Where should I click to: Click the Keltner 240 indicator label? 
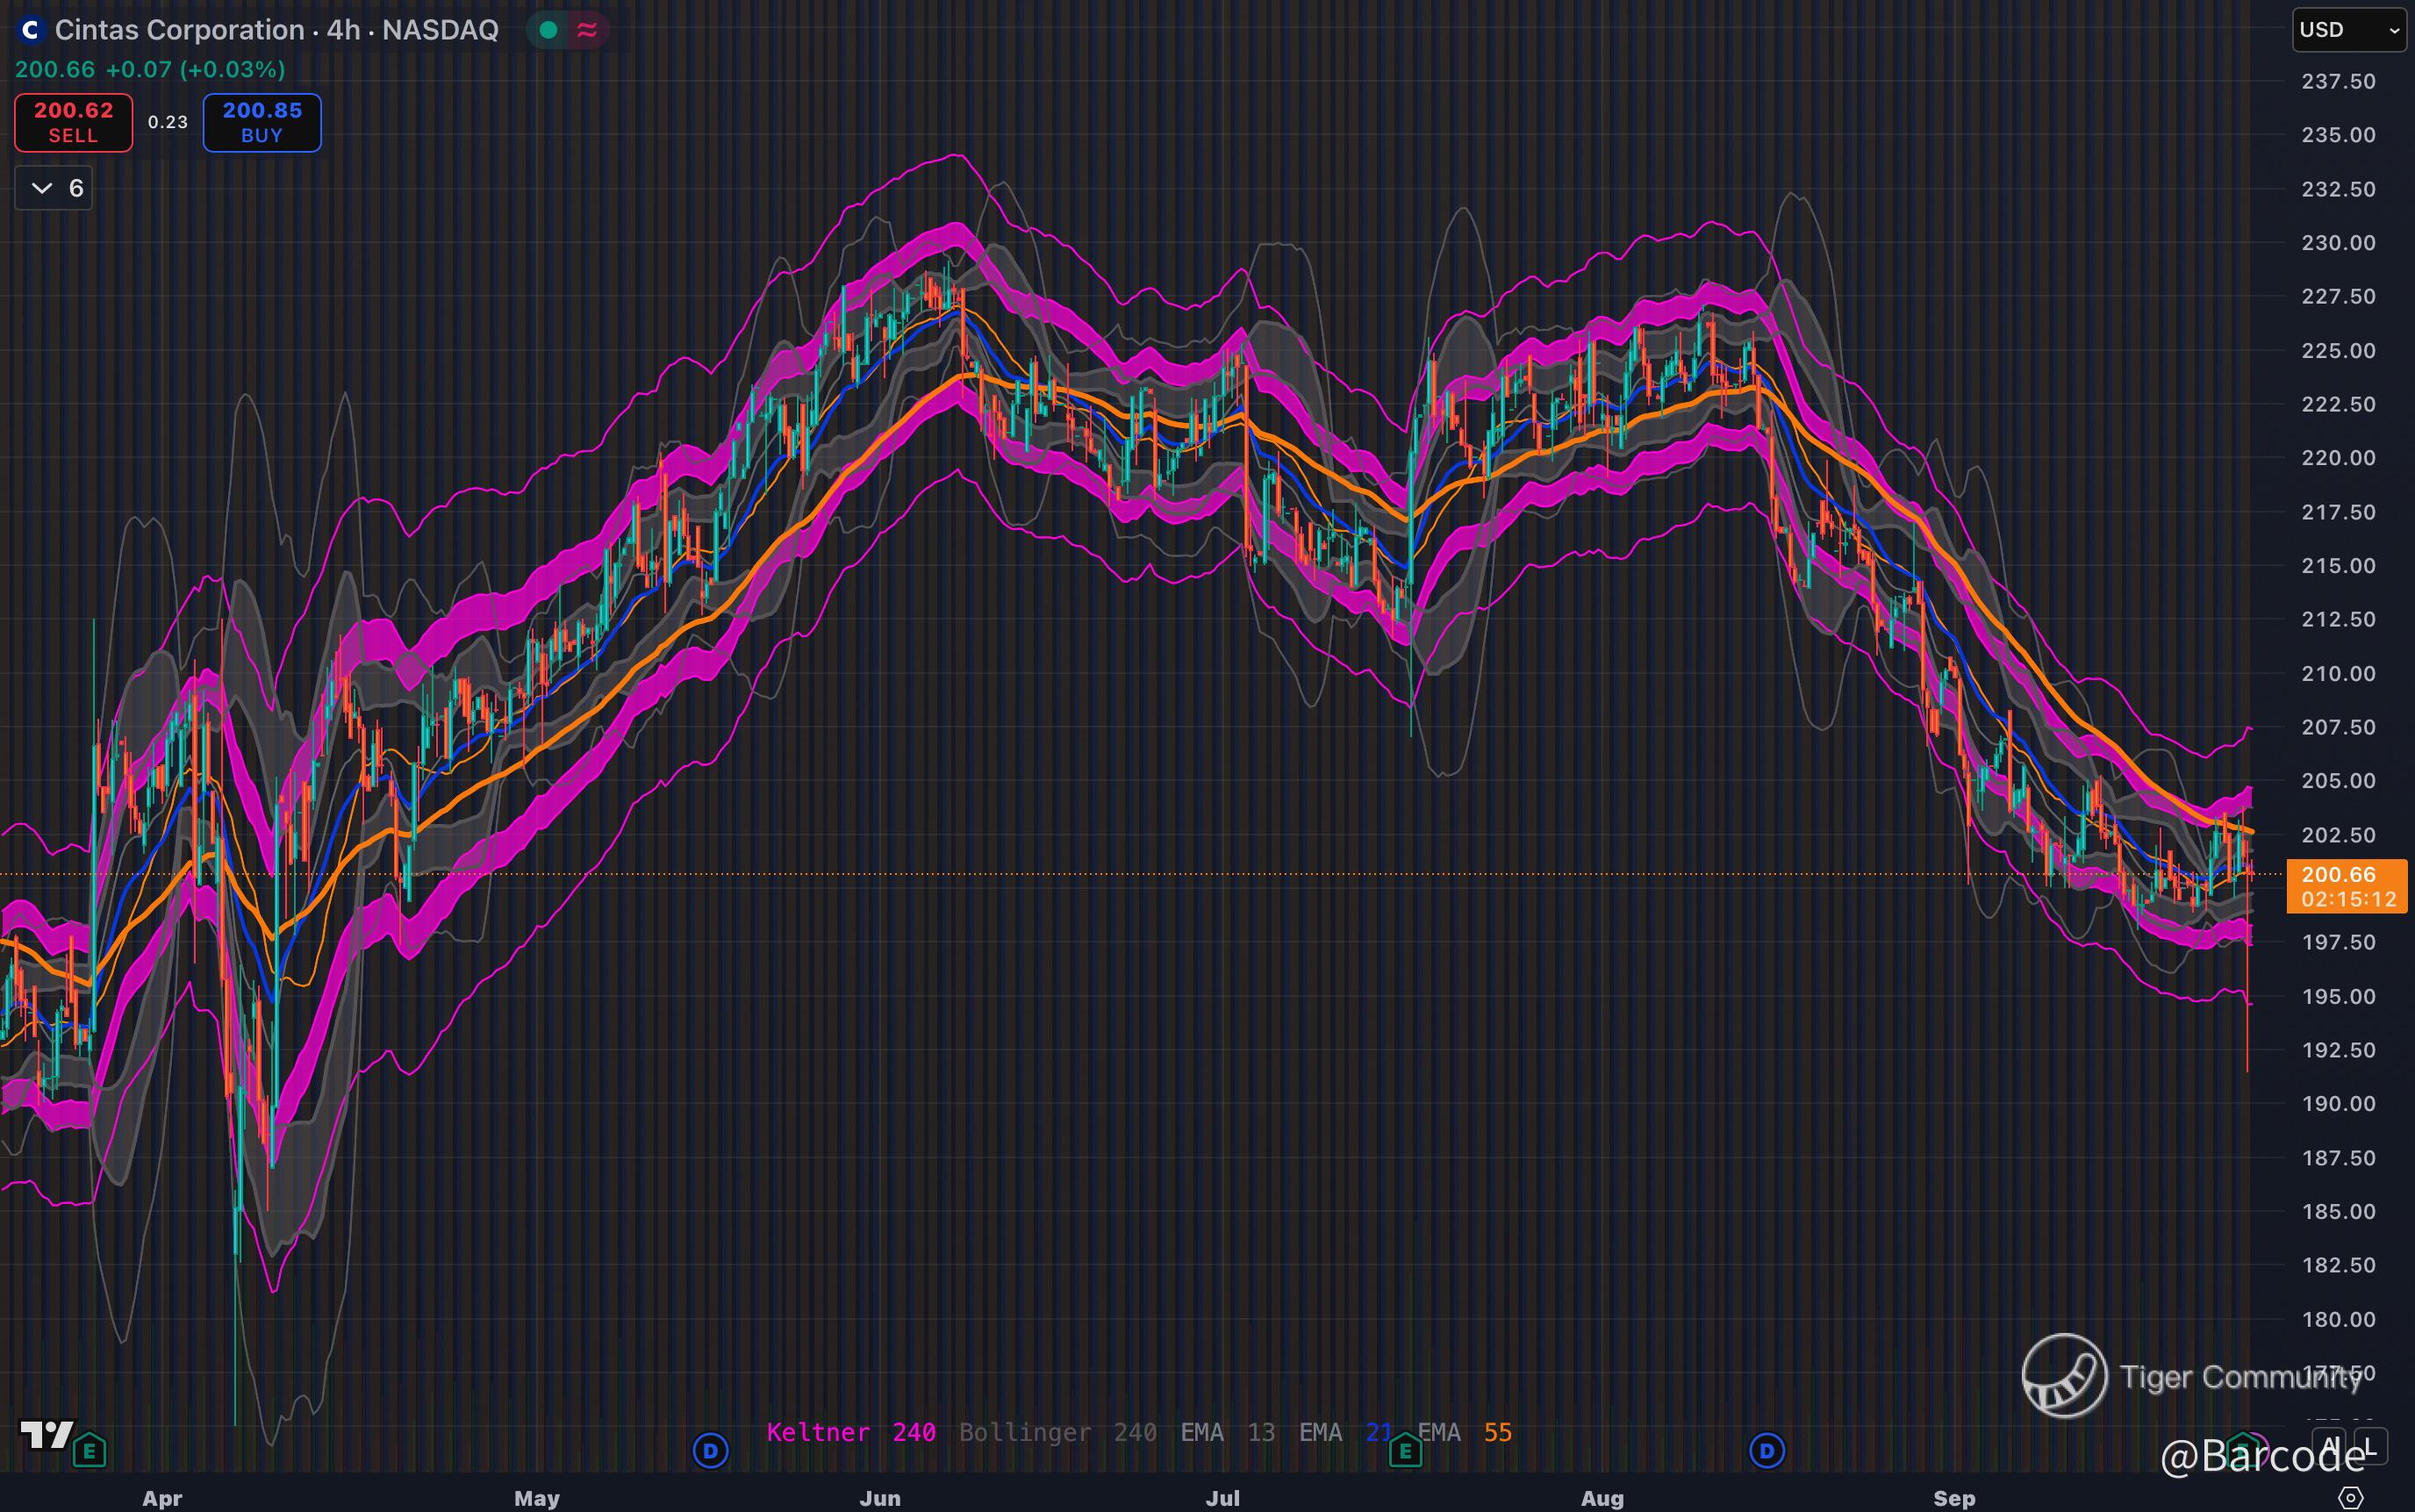(x=851, y=1432)
